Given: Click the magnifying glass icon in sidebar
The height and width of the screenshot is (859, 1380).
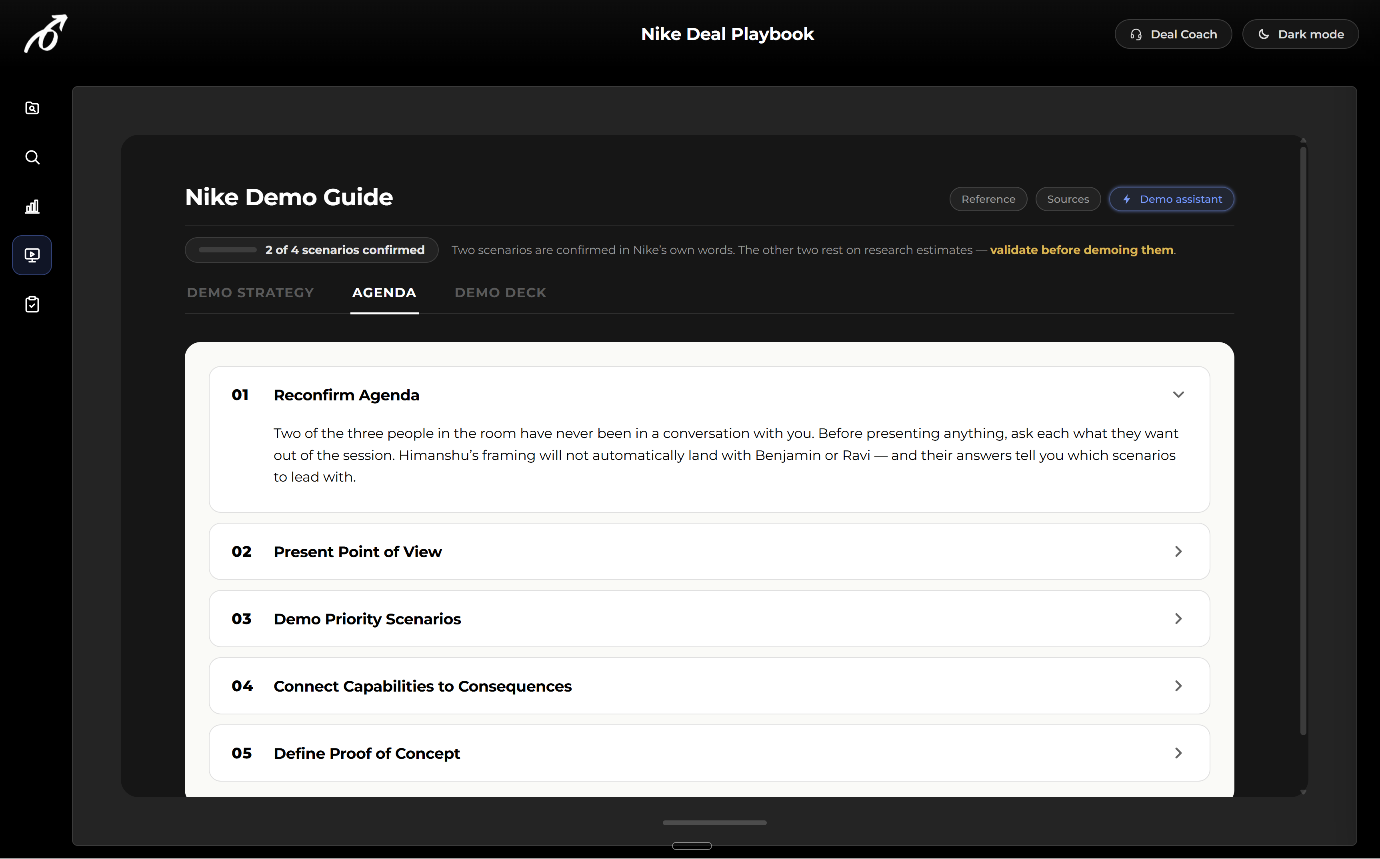Looking at the screenshot, I should pos(32,157).
